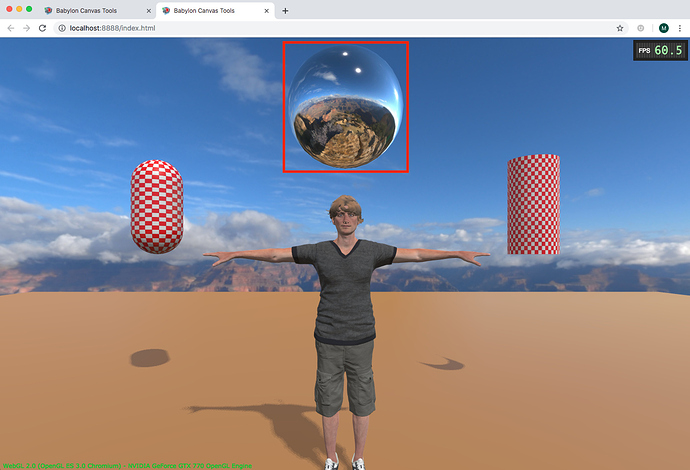Click the red macOS close window button
The image size is (690, 470).
pyautogui.click(x=9, y=9)
